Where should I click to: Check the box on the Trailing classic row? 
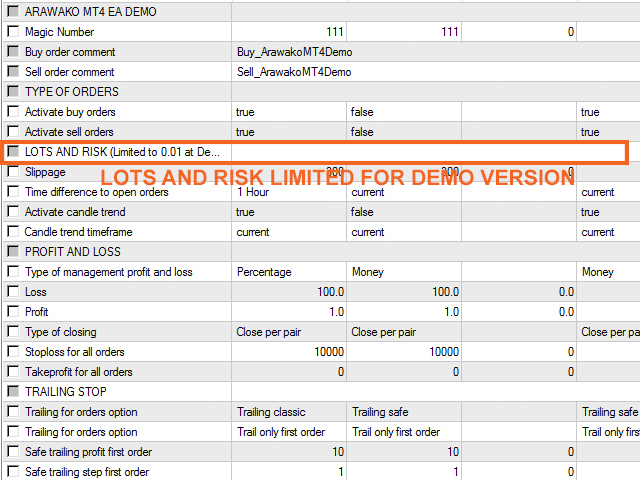(13, 411)
